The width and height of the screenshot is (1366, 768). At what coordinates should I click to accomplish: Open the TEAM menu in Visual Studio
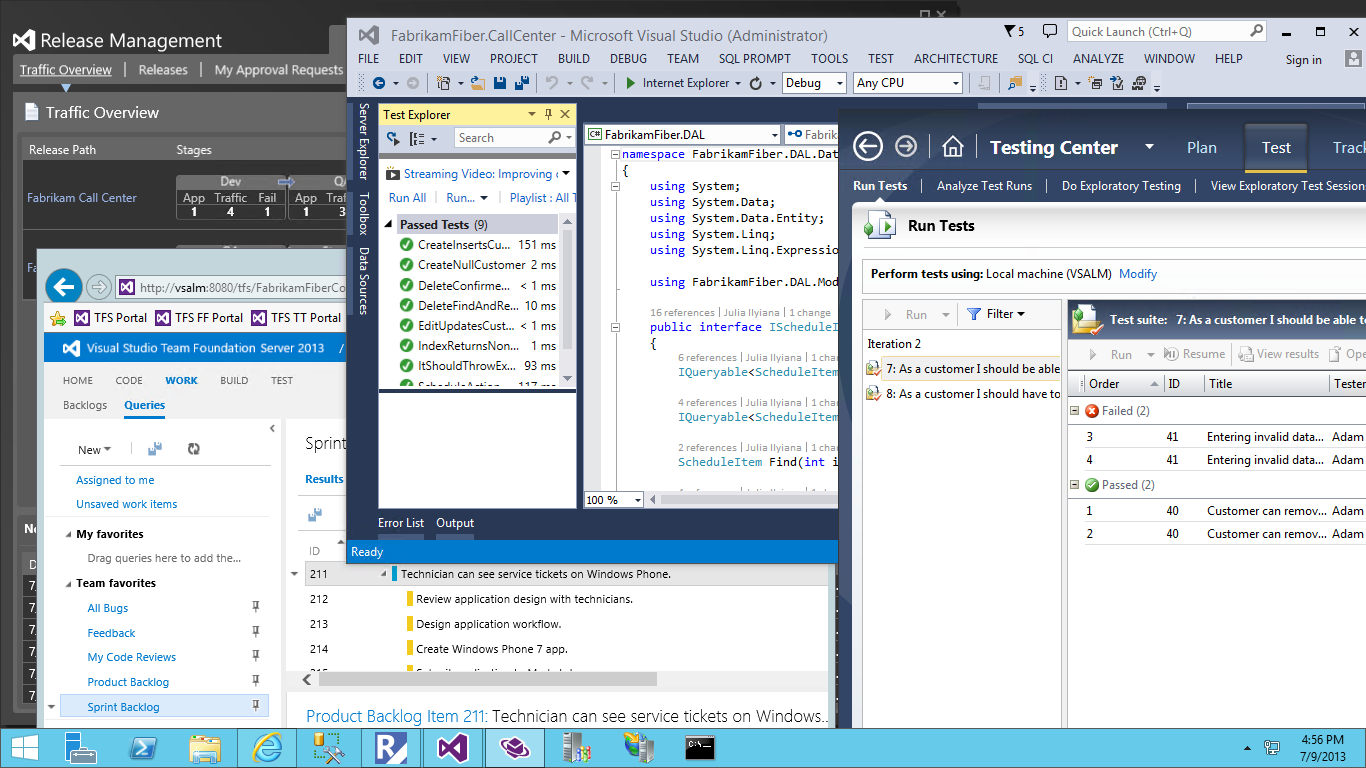point(683,59)
